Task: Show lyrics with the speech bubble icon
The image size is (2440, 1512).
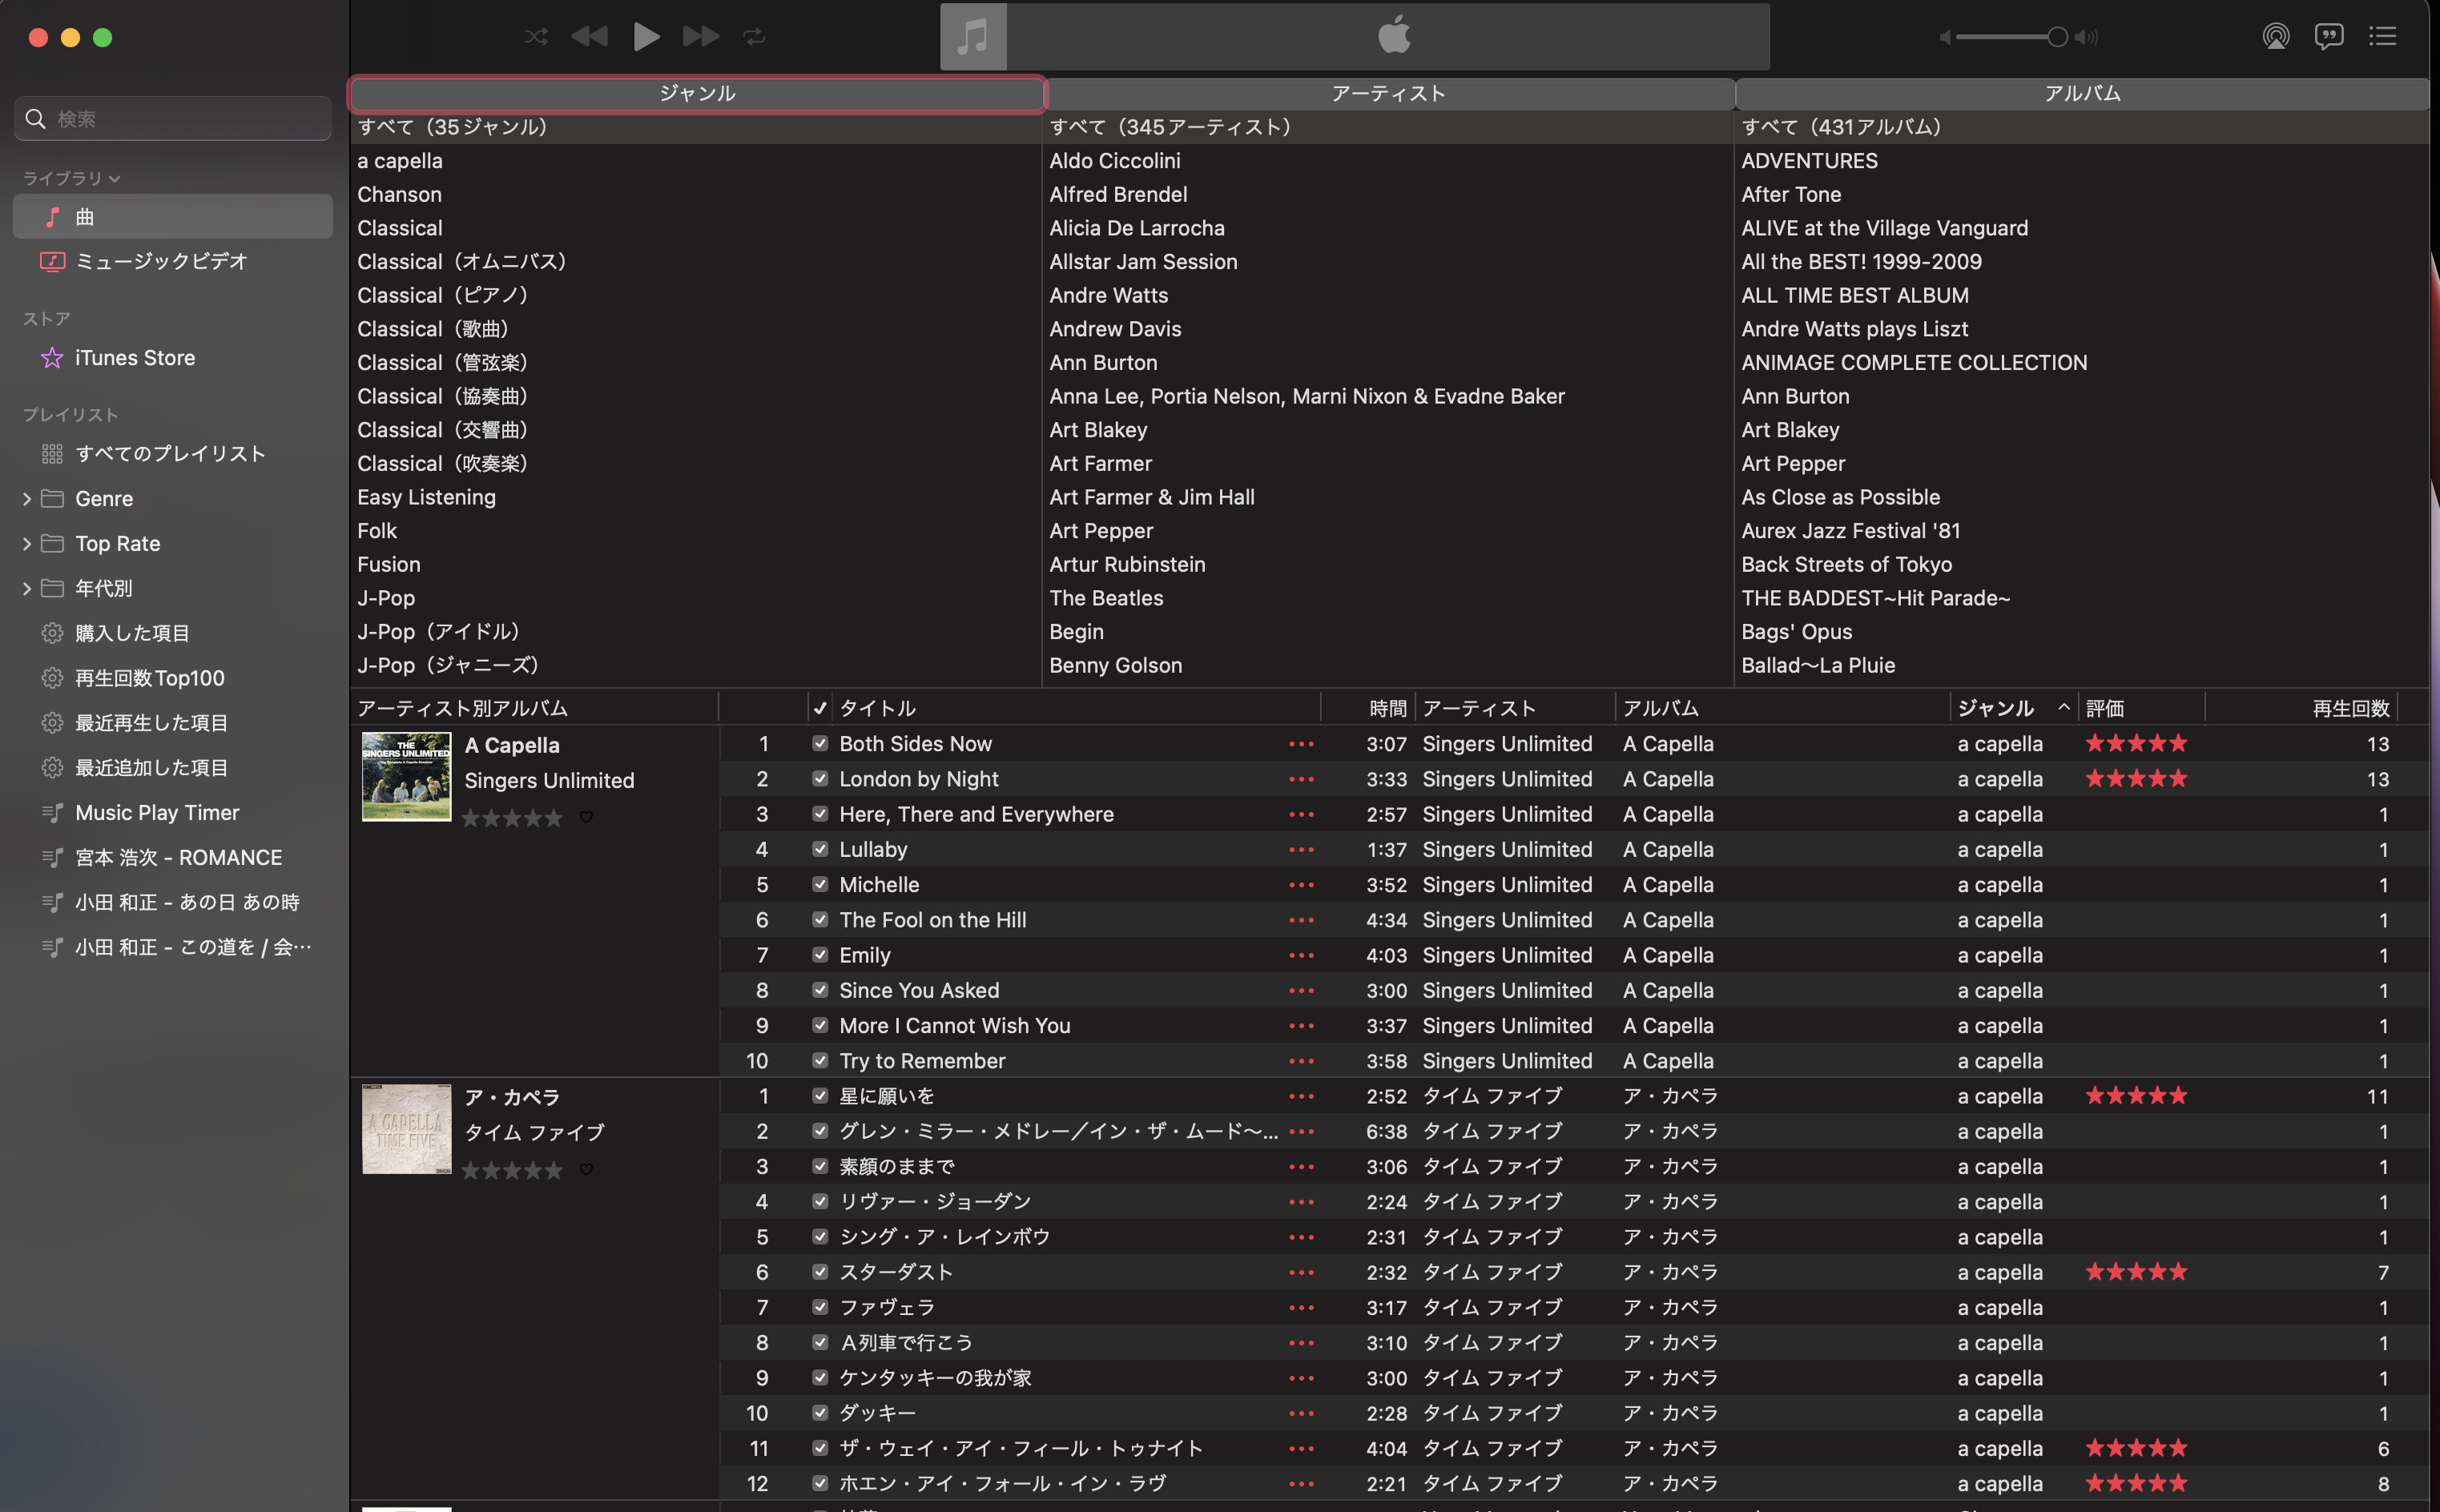Action: point(2328,37)
